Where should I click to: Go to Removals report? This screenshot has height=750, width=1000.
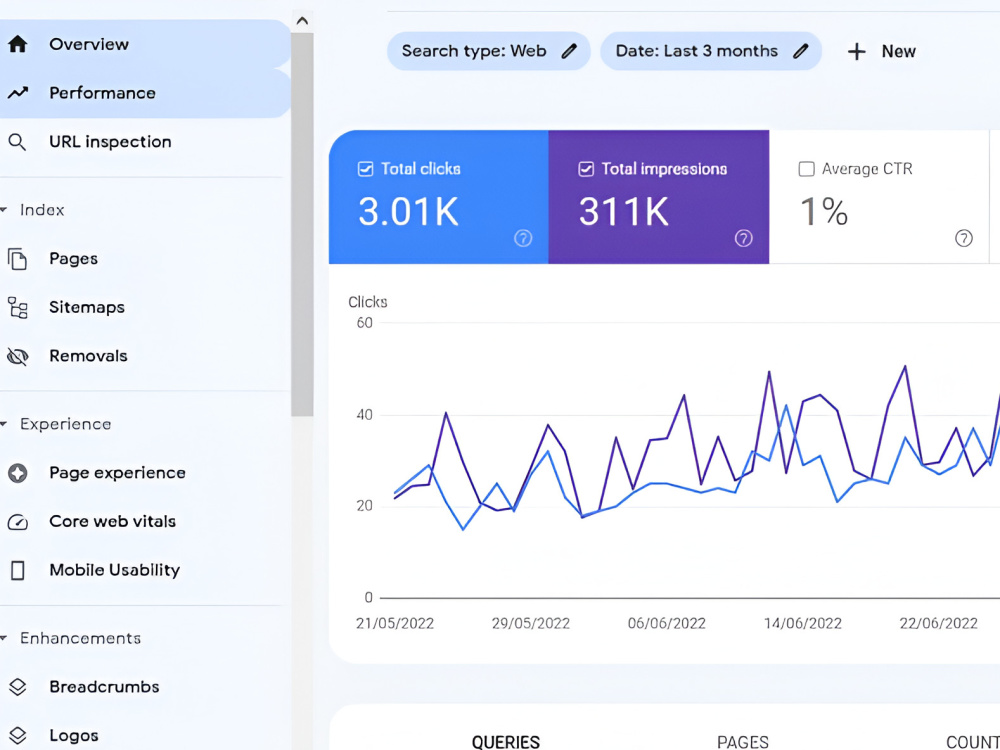click(145, 356)
